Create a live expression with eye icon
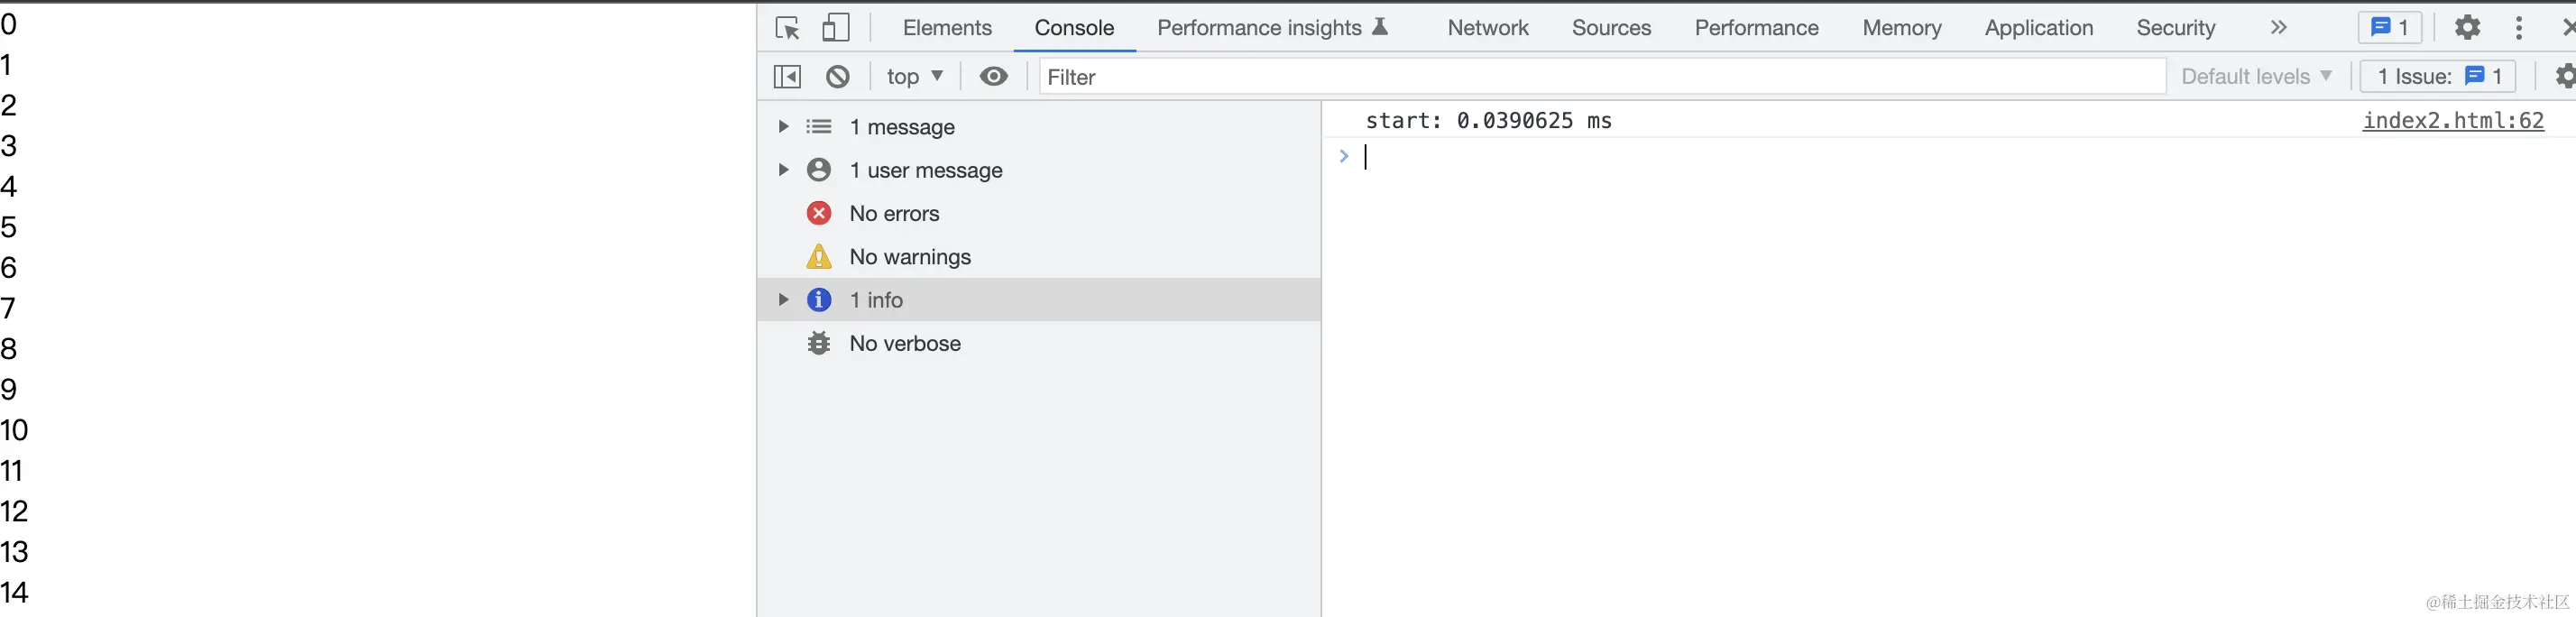This screenshot has height=617, width=2576. (x=993, y=77)
